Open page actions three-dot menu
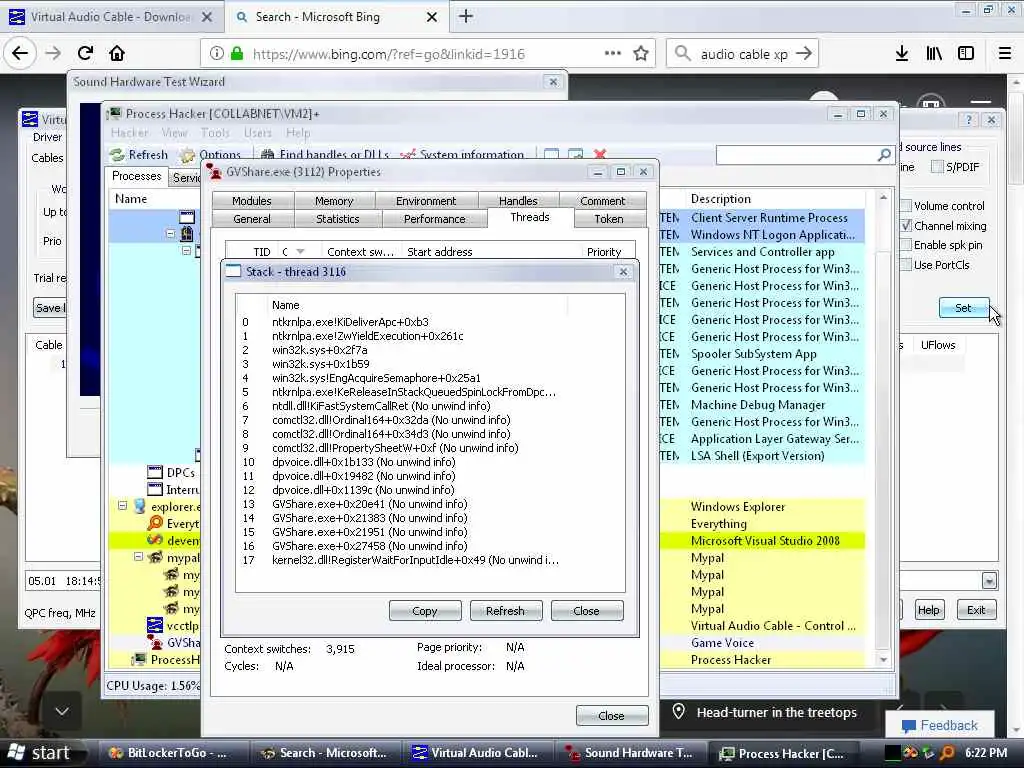This screenshot has height=768, width=1024. coord(613,54)
